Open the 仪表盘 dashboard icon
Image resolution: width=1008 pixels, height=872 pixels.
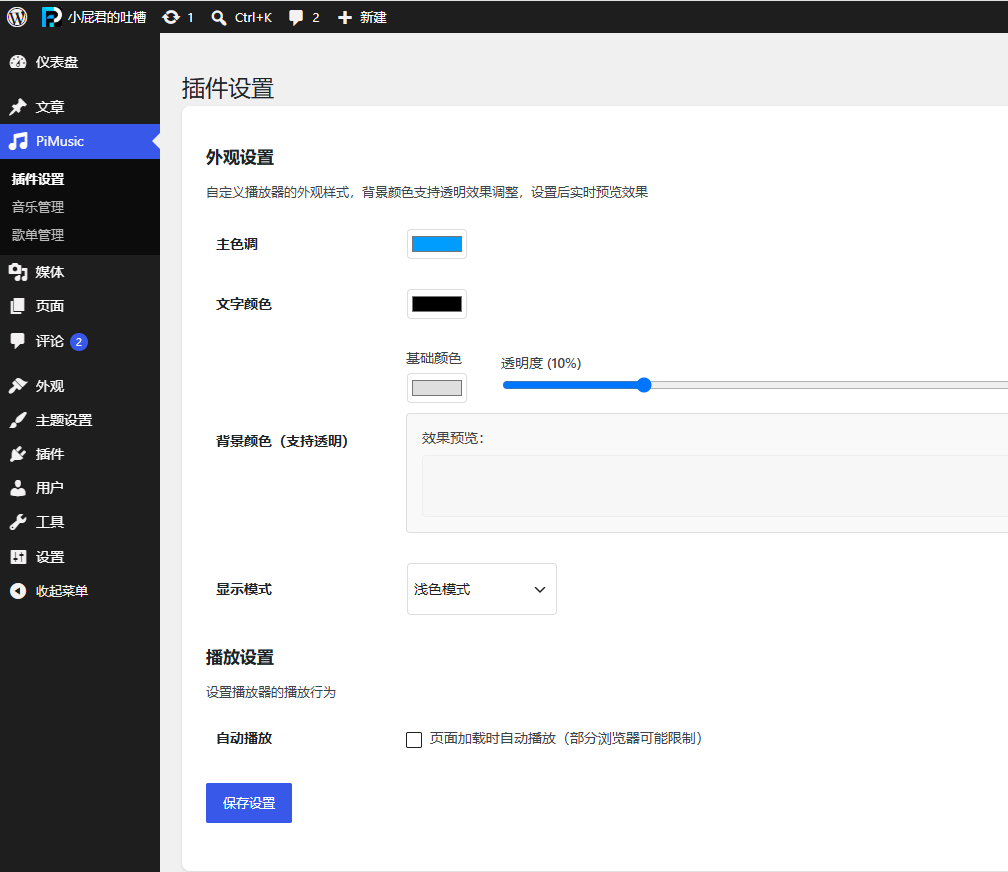pyautogui.click(x=18, y=62)
